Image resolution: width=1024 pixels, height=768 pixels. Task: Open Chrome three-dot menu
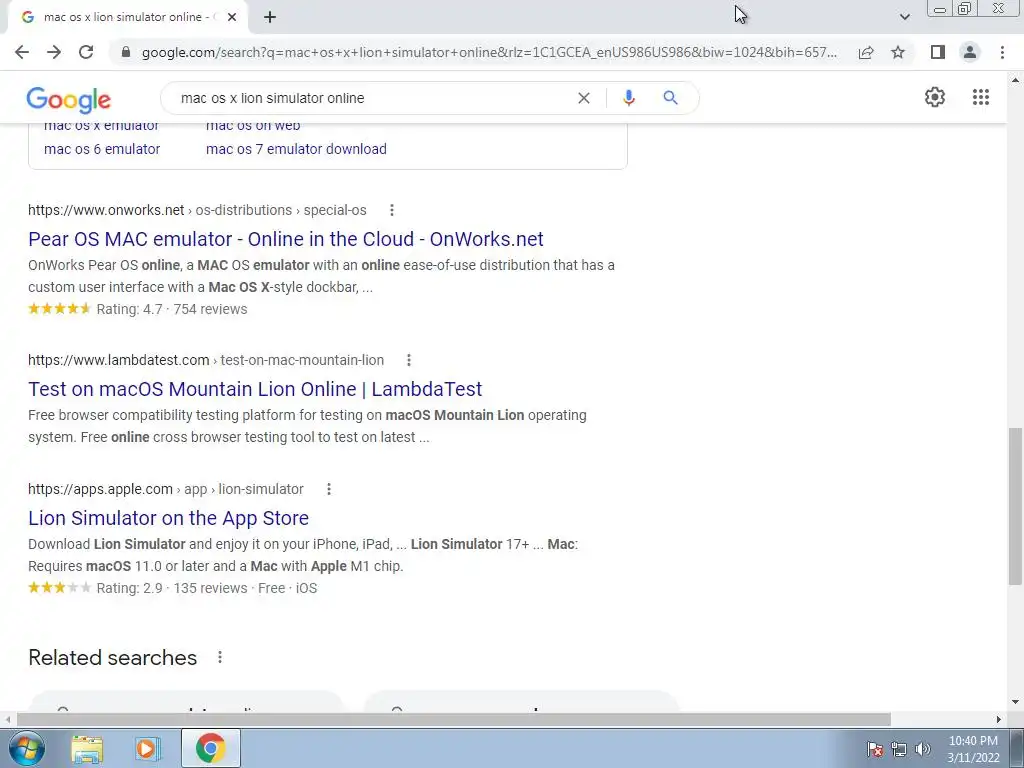tap(1002, 52)
